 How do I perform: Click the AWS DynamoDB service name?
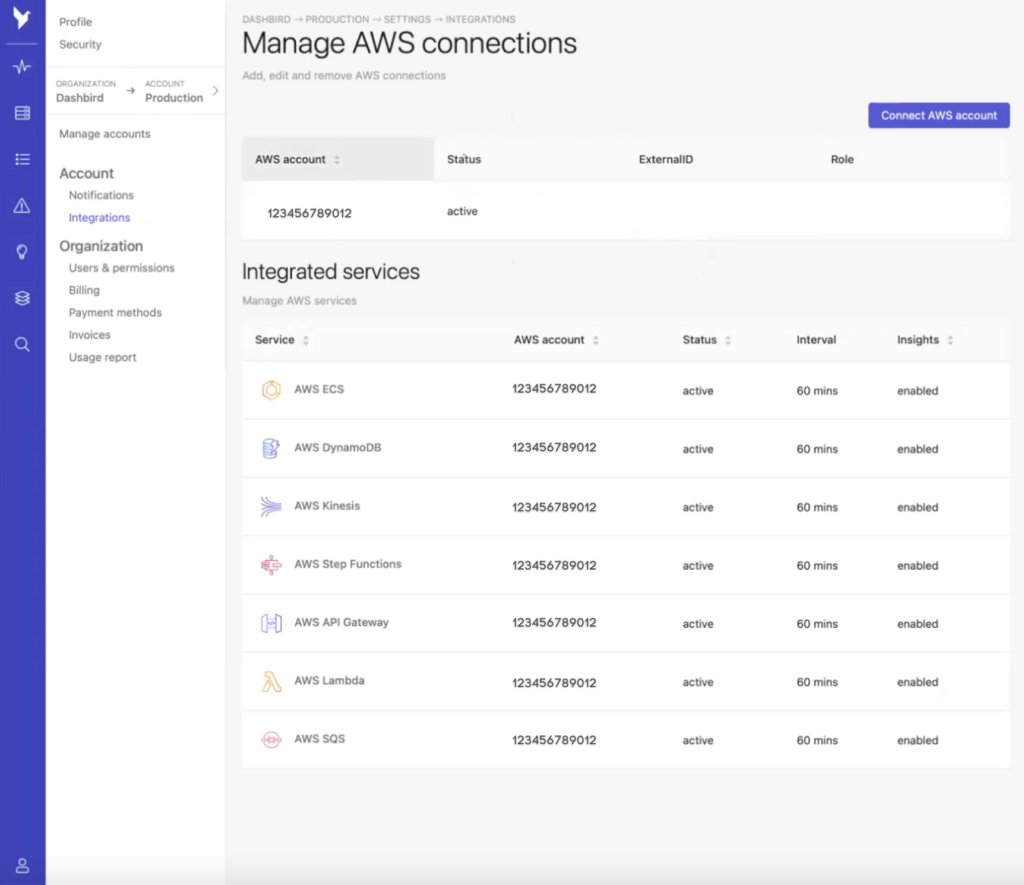click(x=338, y=447)
